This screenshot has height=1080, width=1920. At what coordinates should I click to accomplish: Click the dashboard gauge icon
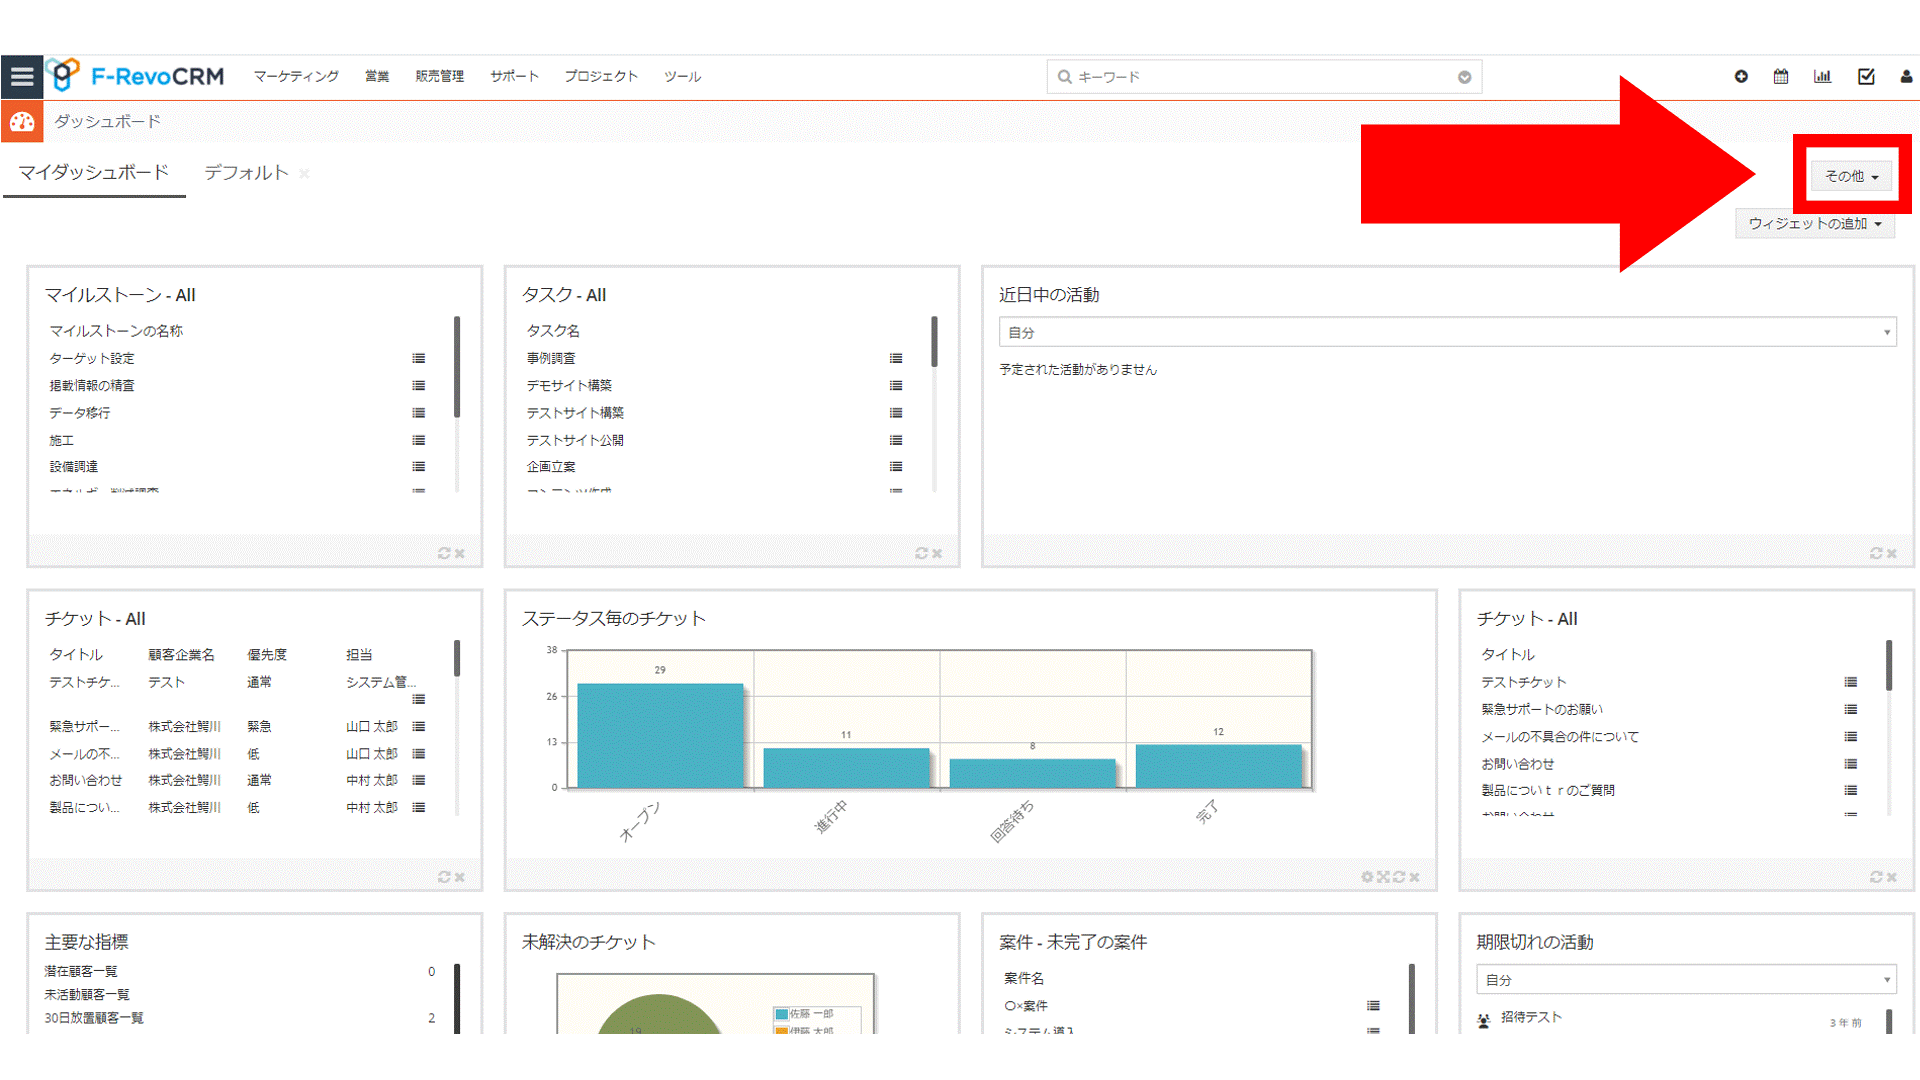pyautogui.click(x=22, y=122)
